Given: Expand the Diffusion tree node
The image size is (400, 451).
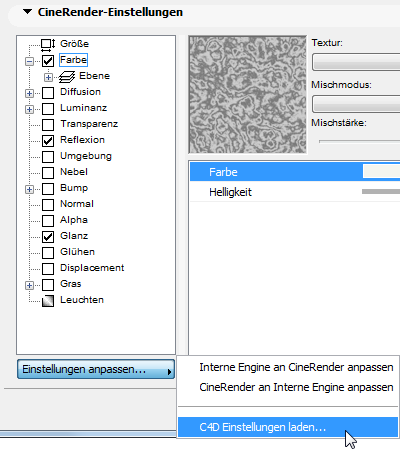Looking at the screenshot, I should click(x=29, y=93).
